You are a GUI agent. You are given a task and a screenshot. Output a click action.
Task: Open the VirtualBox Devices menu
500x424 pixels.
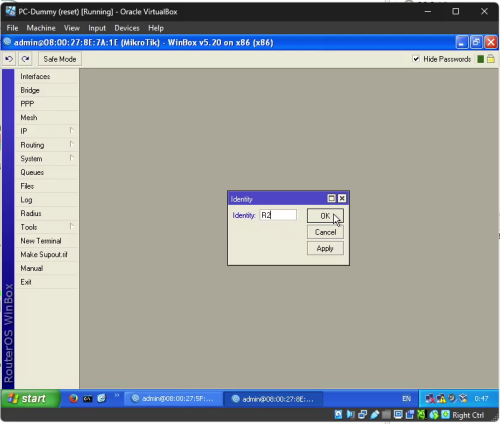click(x=127, y=28)
